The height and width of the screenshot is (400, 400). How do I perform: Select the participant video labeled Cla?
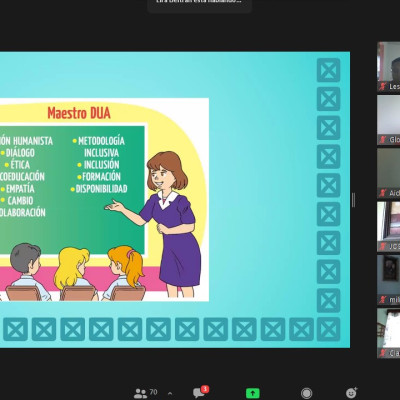(x=389, y=333)
